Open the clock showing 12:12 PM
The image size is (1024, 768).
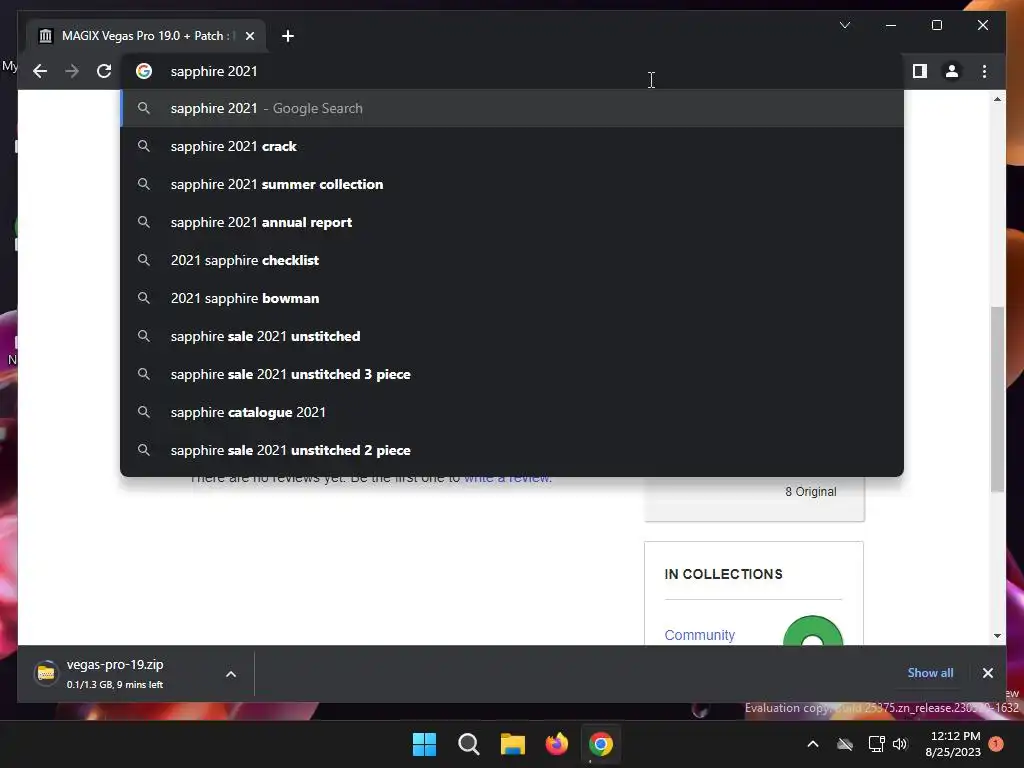953,744
